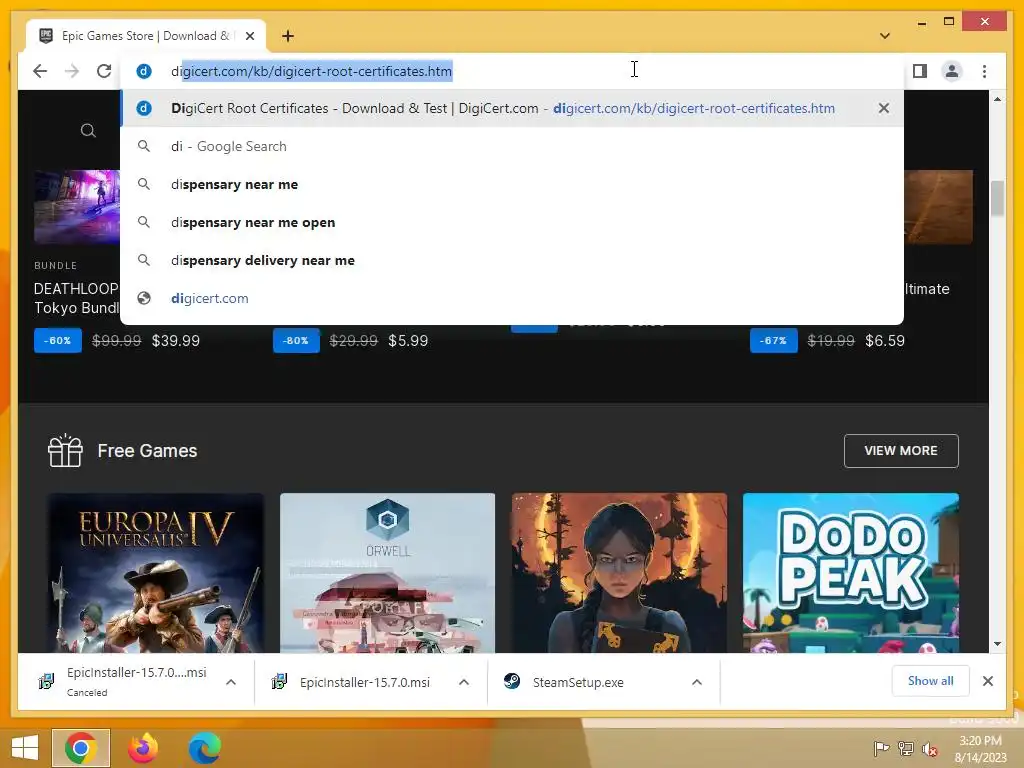Click scrollbar up arrow

pyautogui.click(x=997, y=99)
